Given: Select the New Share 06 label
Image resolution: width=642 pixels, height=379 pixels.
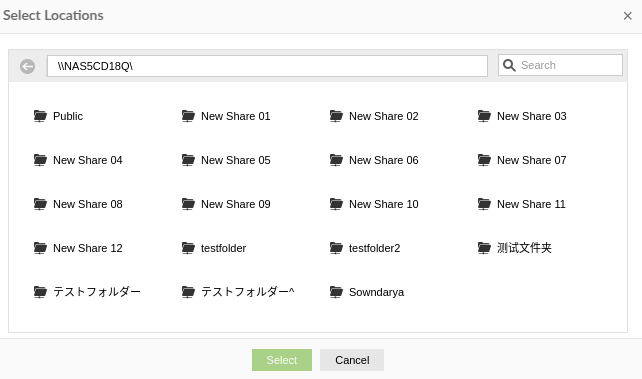Looking at the screenshot, I should (384, 160).
